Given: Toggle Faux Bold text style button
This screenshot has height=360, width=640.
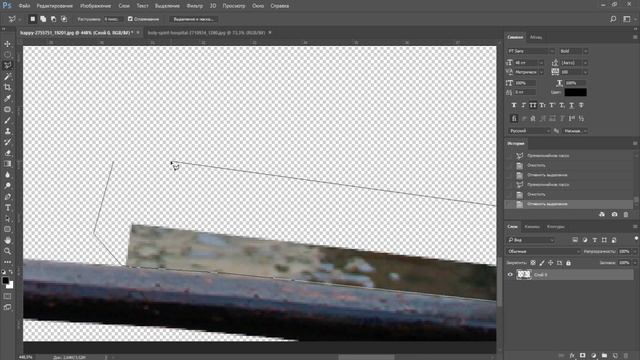Looking at the screenshot, I should point(514,105).
